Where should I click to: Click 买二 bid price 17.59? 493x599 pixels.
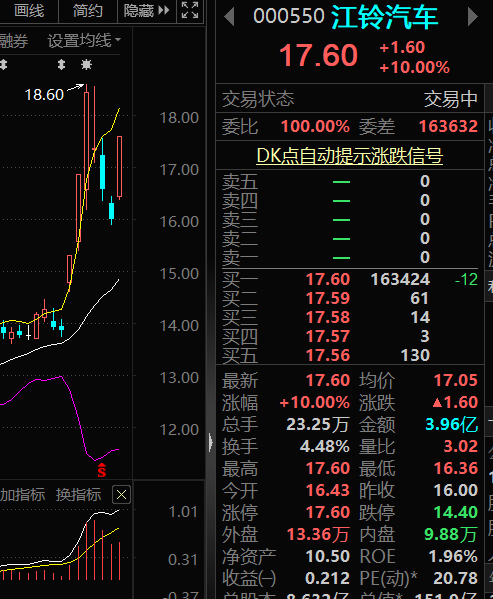(x=328, y=298)
